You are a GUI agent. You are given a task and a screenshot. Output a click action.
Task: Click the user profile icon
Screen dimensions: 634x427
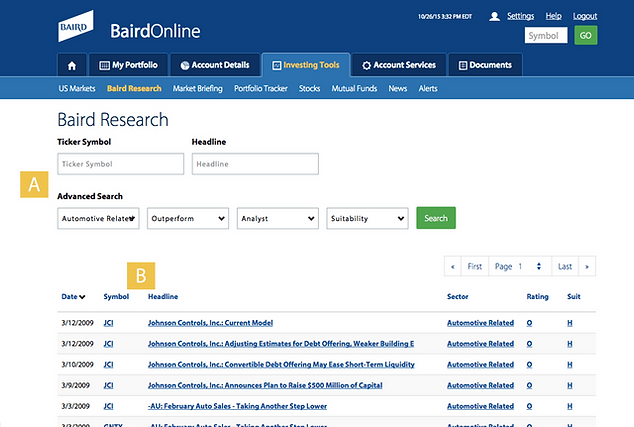point(494,16)
